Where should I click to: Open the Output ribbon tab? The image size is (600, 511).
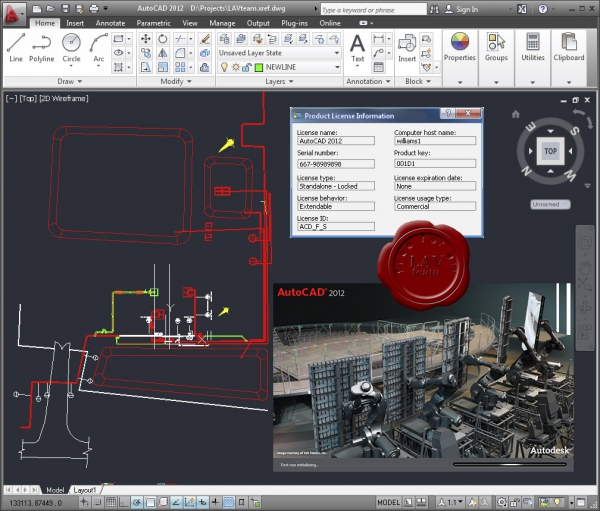[258, 23]
